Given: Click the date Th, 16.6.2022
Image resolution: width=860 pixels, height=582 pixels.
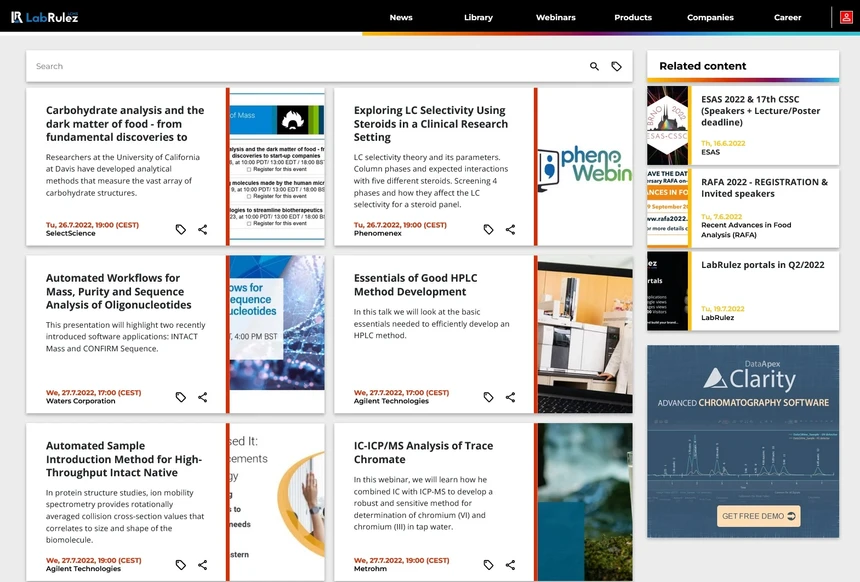Looking at the screenshot, I should [723, 144].
